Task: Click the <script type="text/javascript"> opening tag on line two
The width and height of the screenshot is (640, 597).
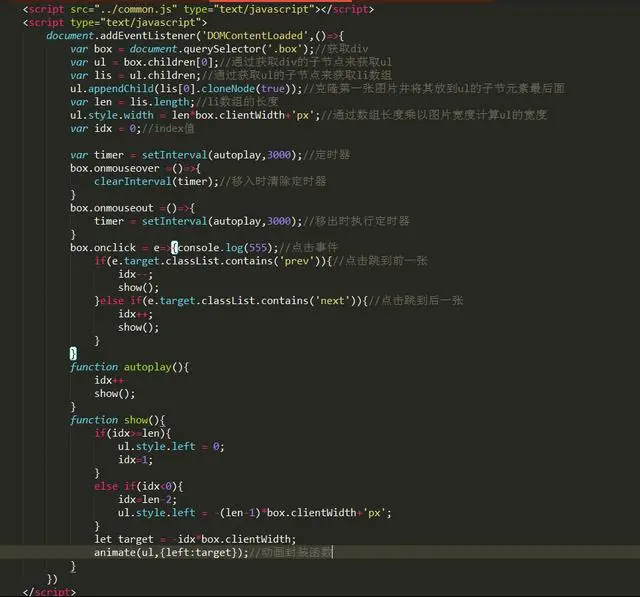Action: [115, 22]
